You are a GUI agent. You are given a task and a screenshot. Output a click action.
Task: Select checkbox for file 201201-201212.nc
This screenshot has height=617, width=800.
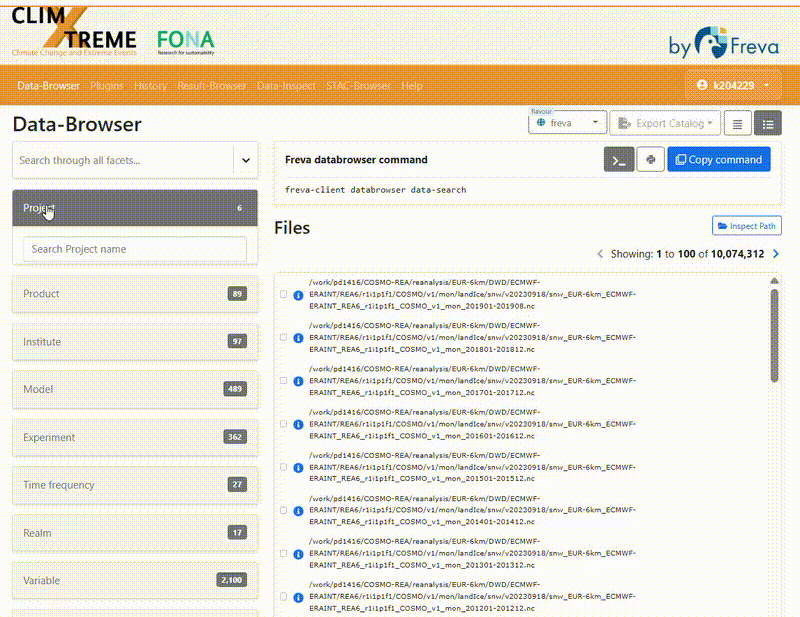(284, 597)
